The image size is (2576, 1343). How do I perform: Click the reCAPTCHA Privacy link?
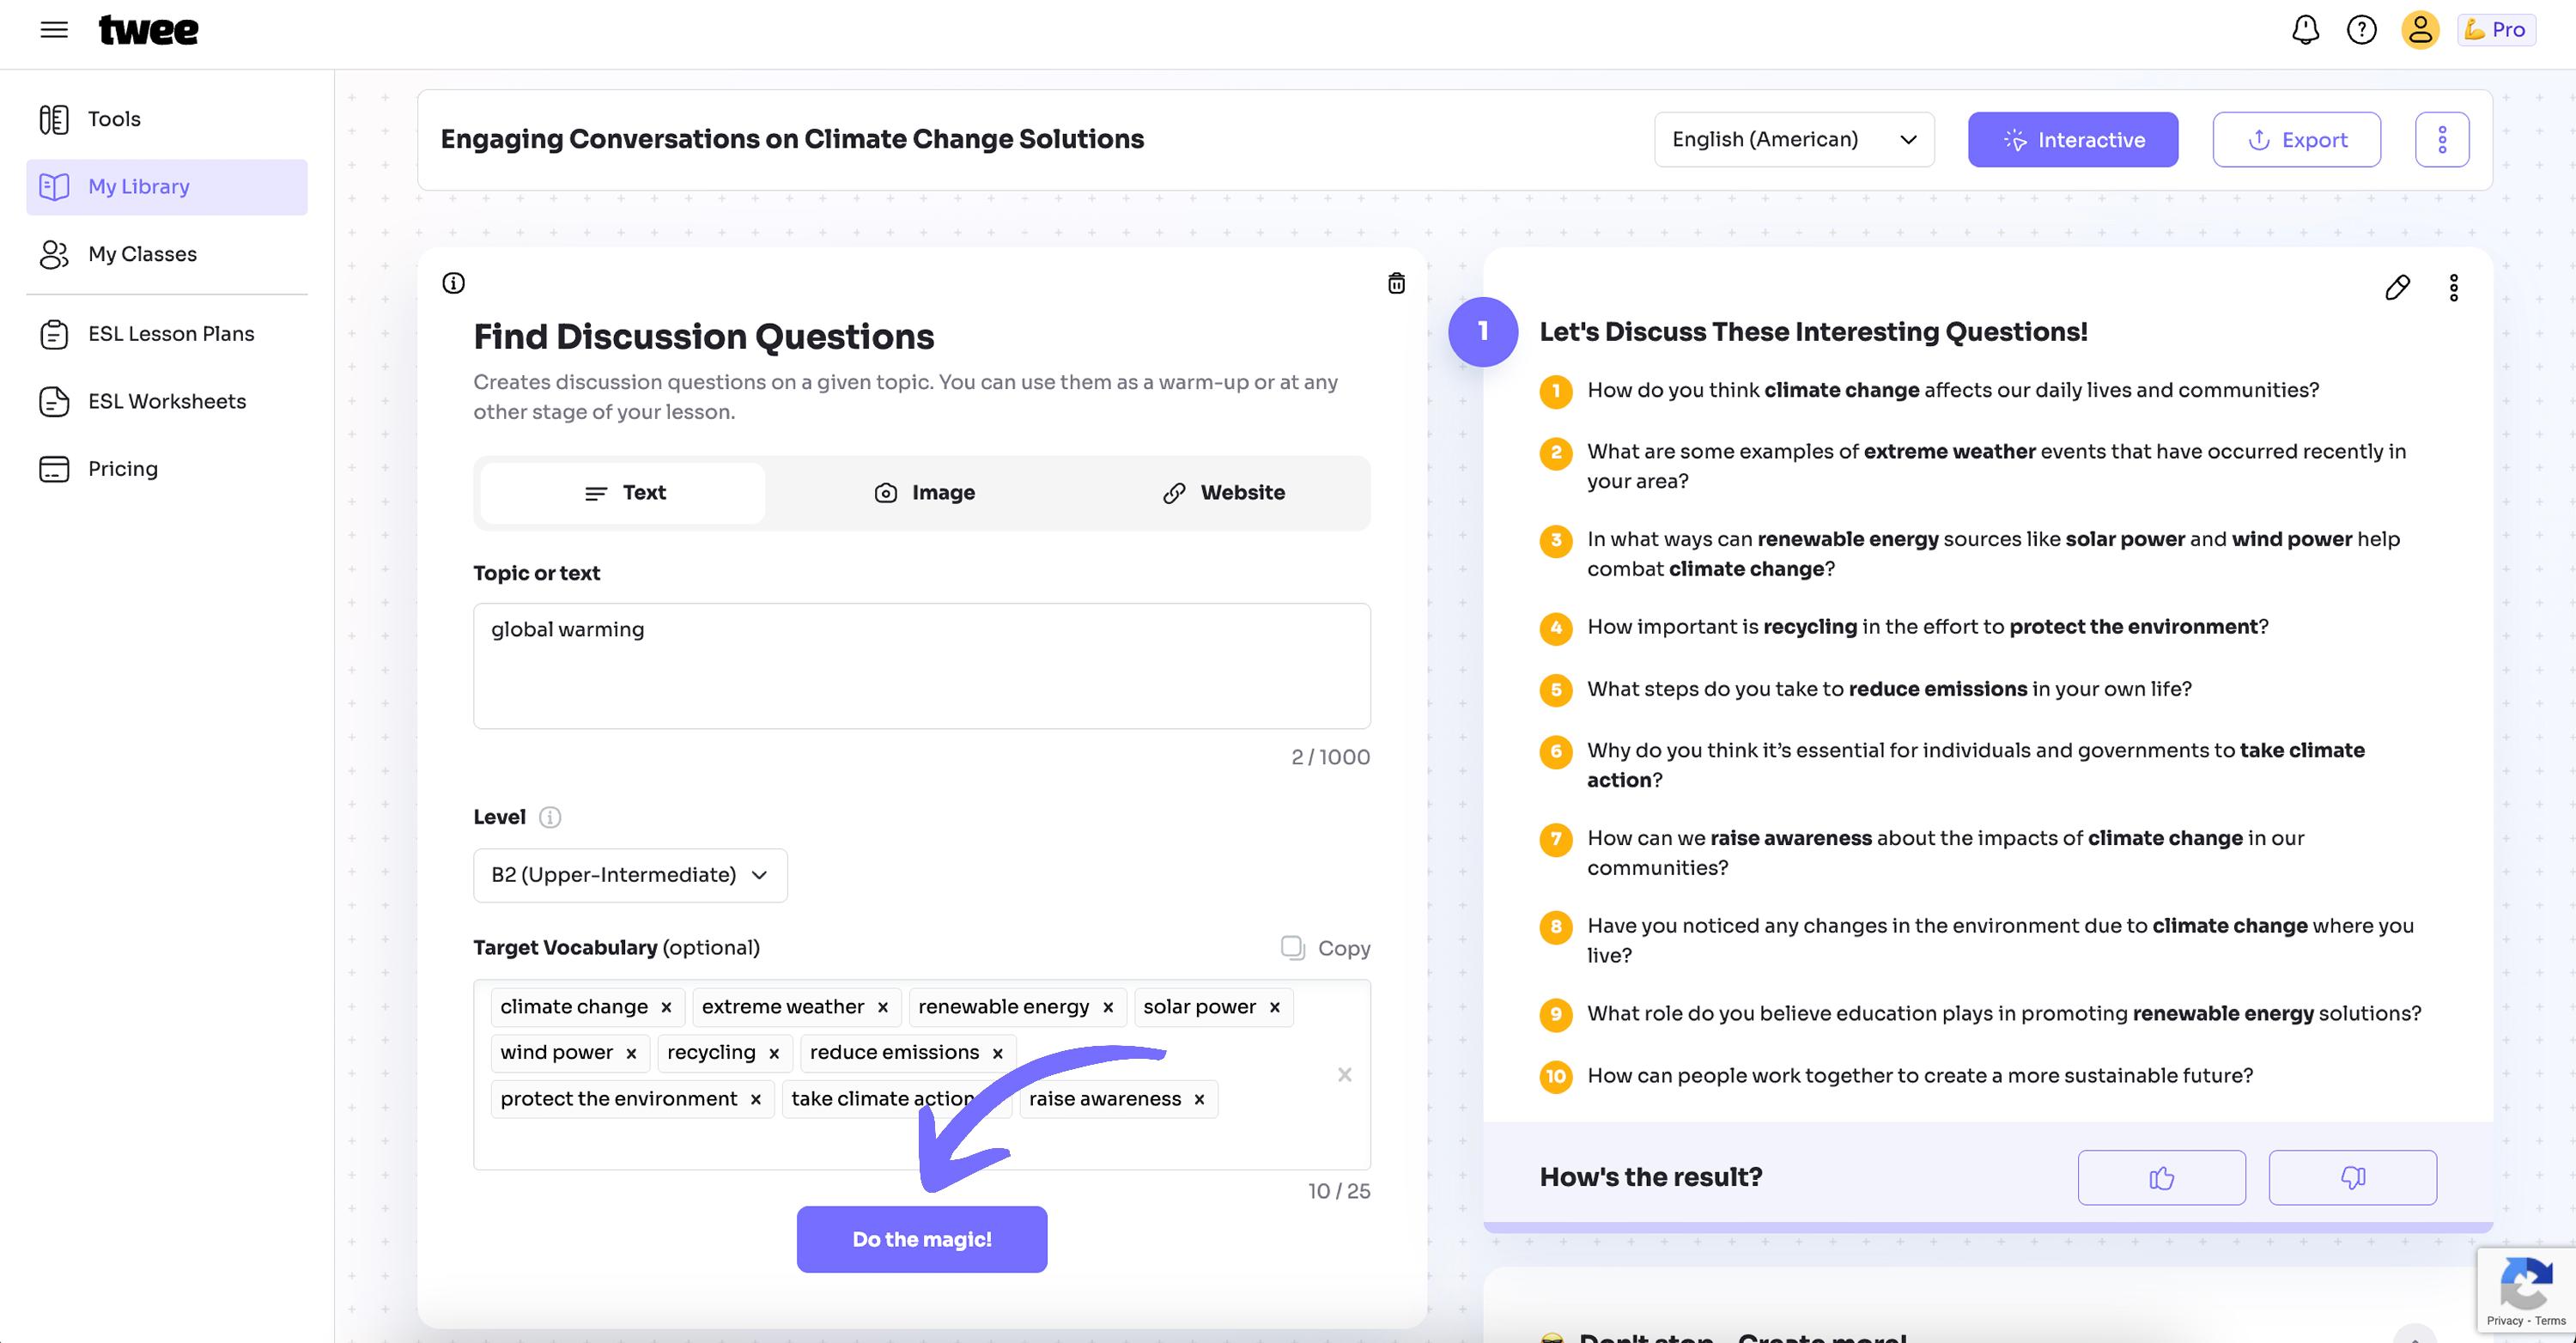tap(2505, 1321)
